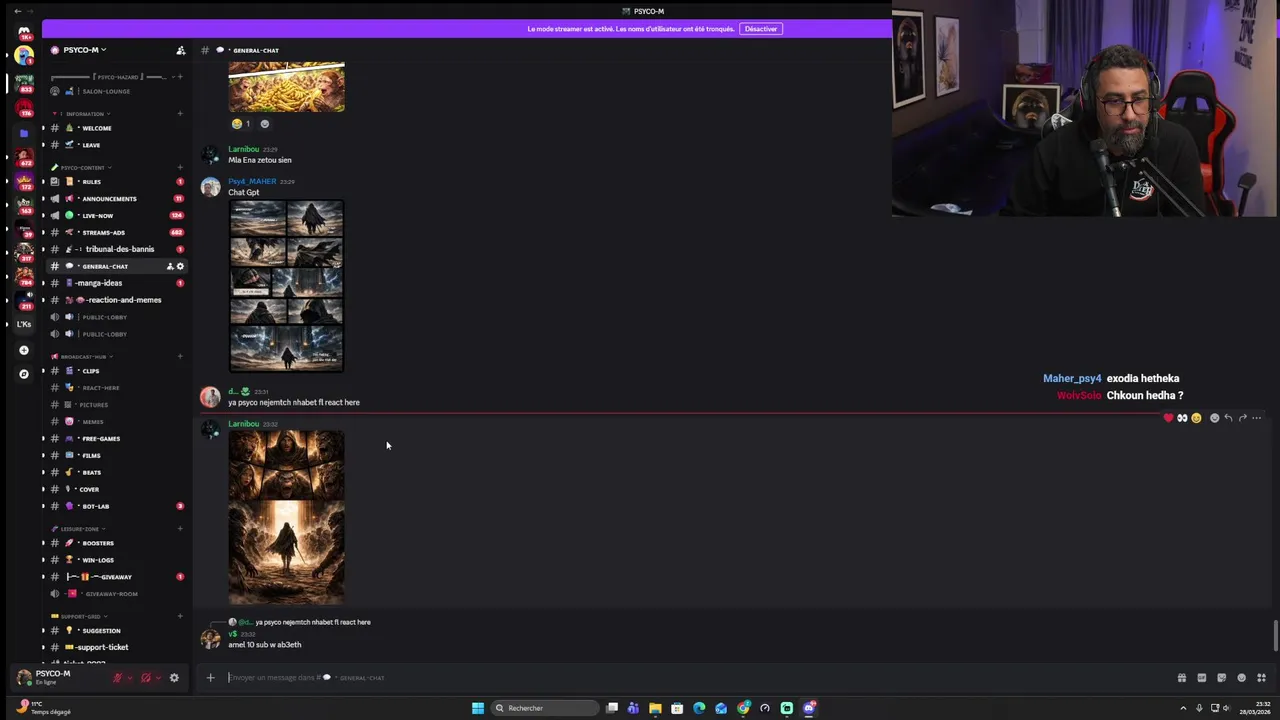
Task: Click laughing emoji reaction with count 1
Action: coord(241,124)
